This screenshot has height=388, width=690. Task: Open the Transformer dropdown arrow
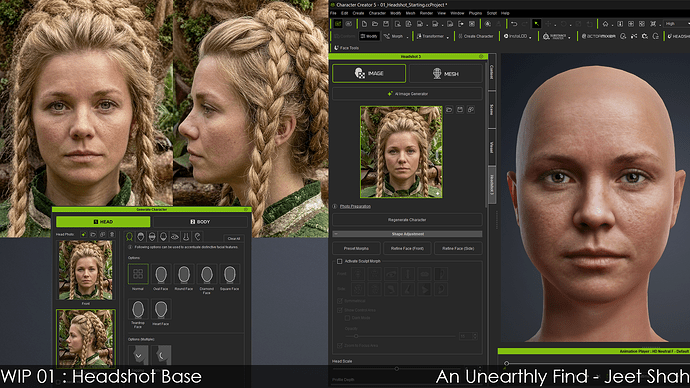click(448, 37)
